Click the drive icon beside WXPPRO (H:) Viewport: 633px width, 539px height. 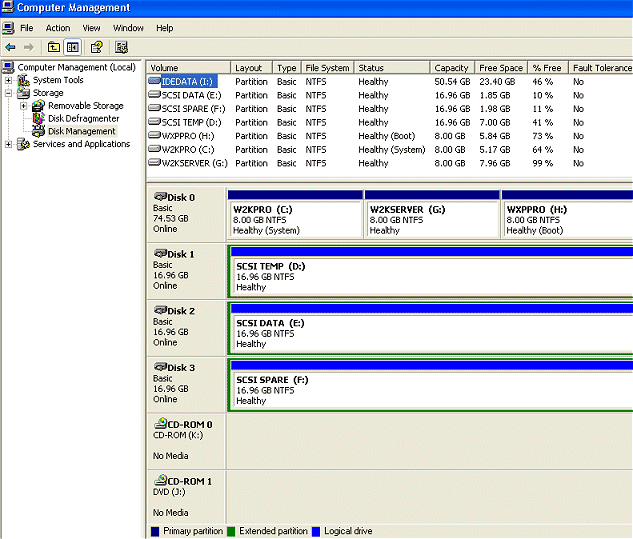[154, 135]
